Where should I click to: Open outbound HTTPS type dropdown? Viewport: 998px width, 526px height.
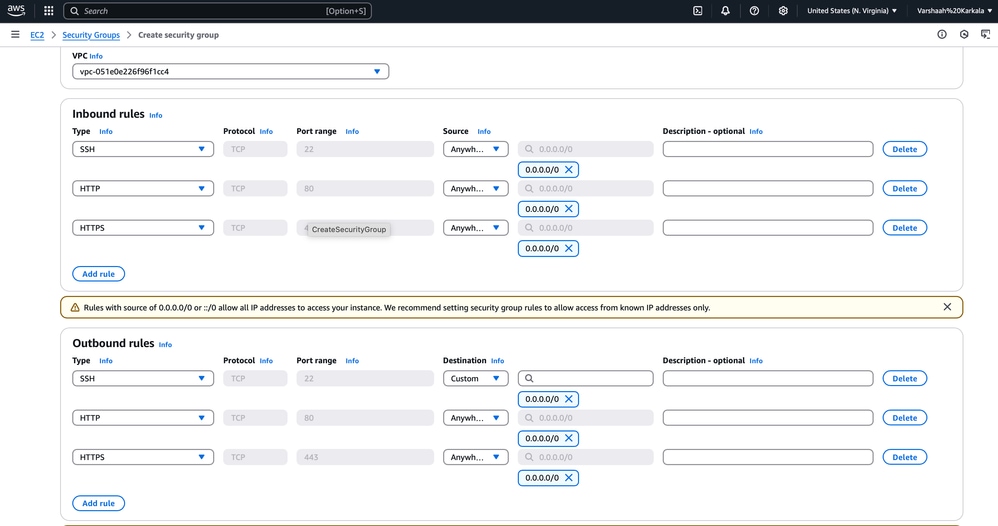click(x=143, y=457)
